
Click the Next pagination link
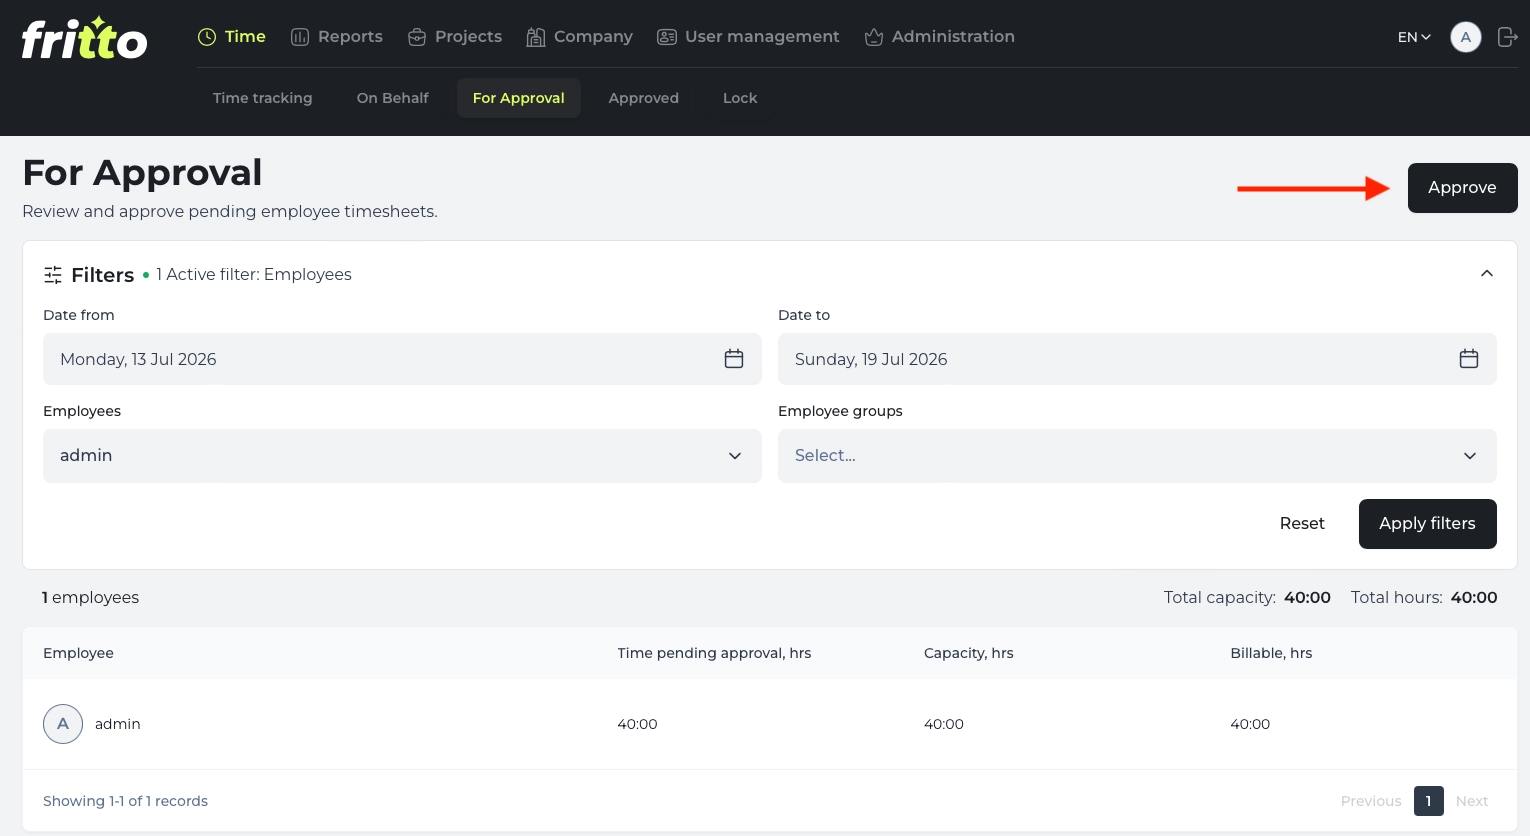[x=1472, y=801]
